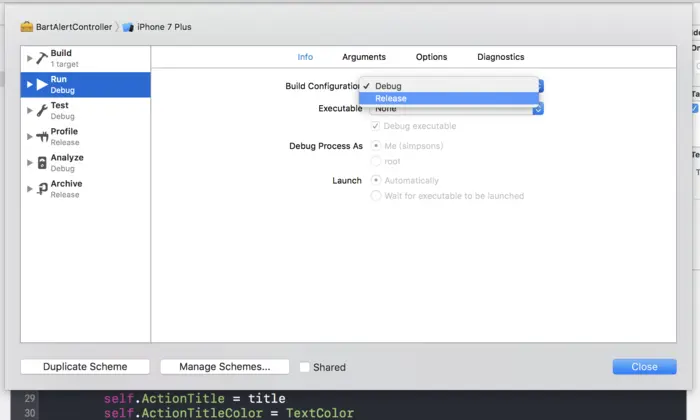Switch to the Options tab
Image resolution: width=700 pixels, height=420 pixels.
(x=431, y=57)
